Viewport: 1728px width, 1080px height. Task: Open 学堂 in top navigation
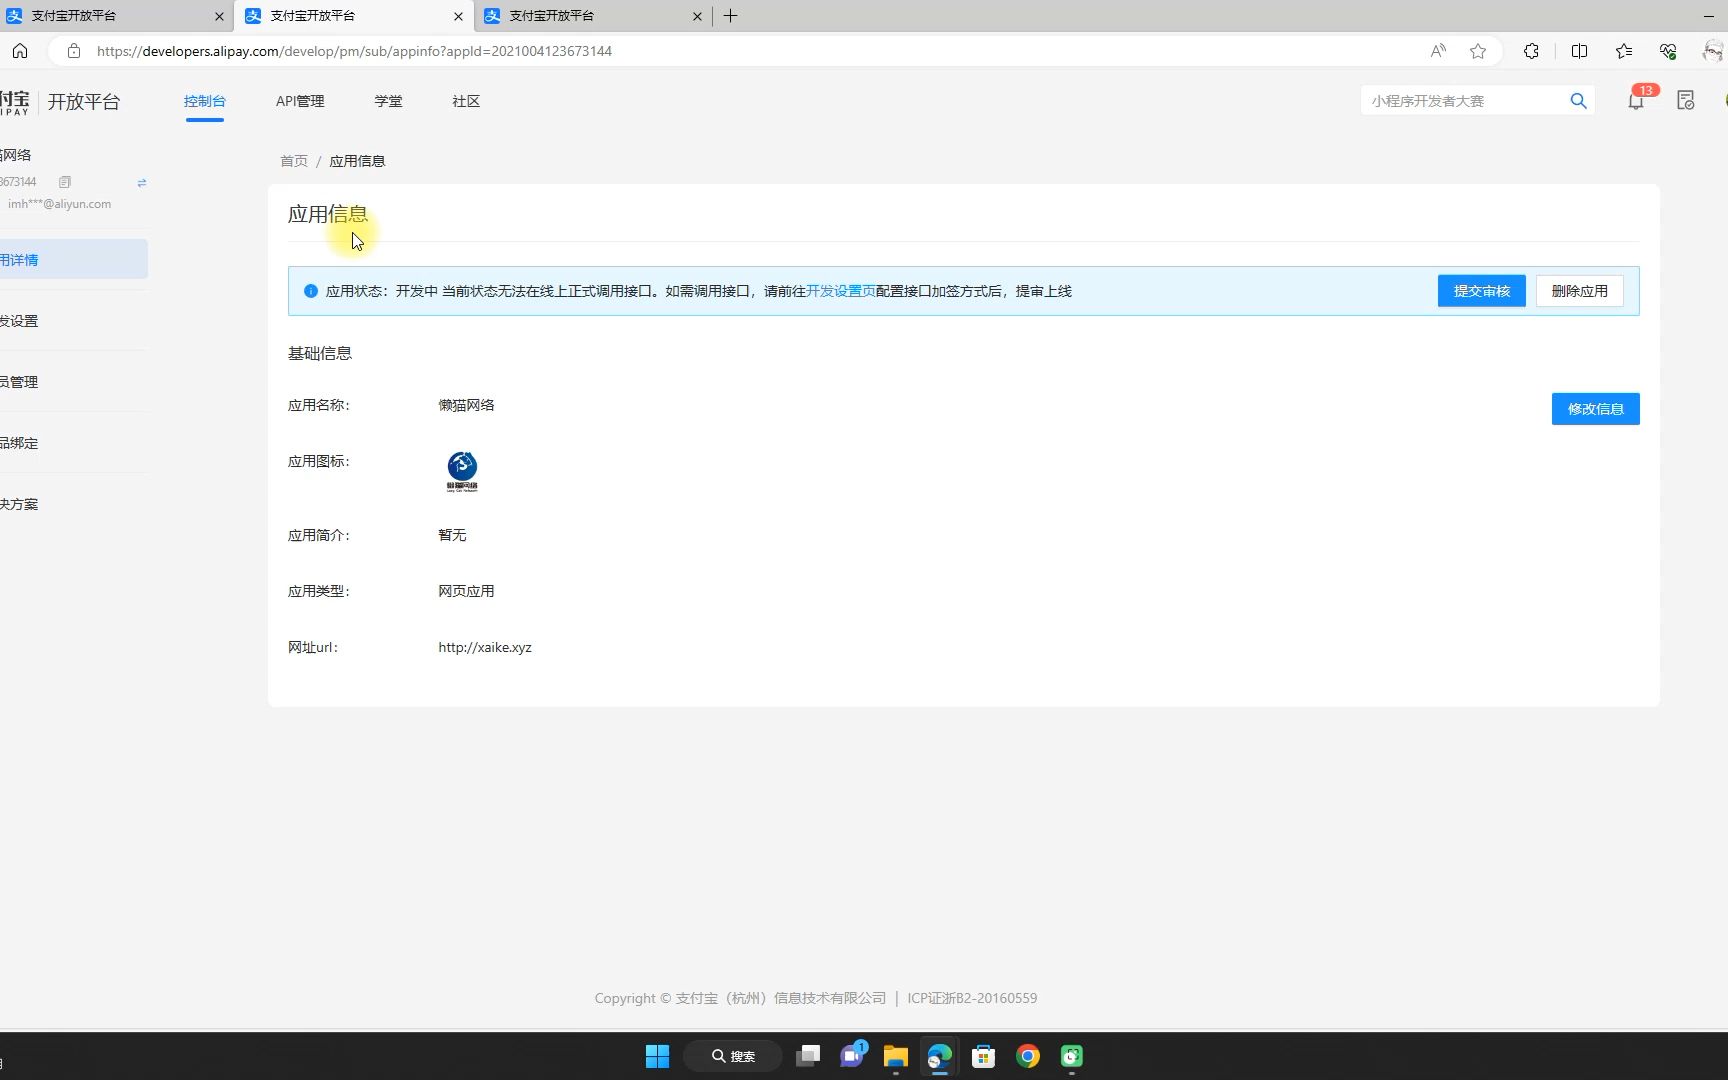[x=388, y=101]
